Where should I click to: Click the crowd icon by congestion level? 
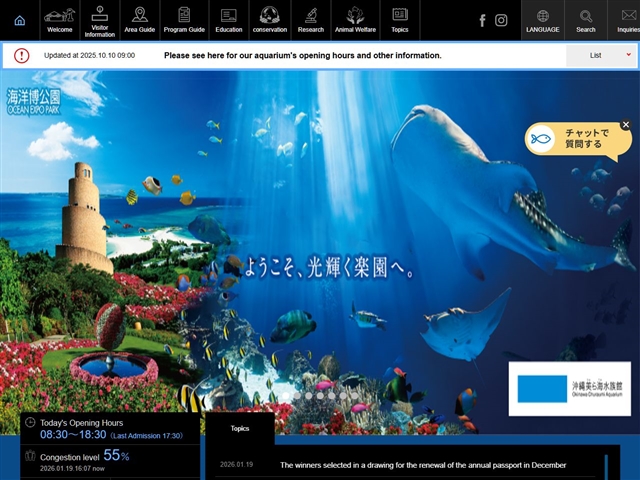click(30, 456)
